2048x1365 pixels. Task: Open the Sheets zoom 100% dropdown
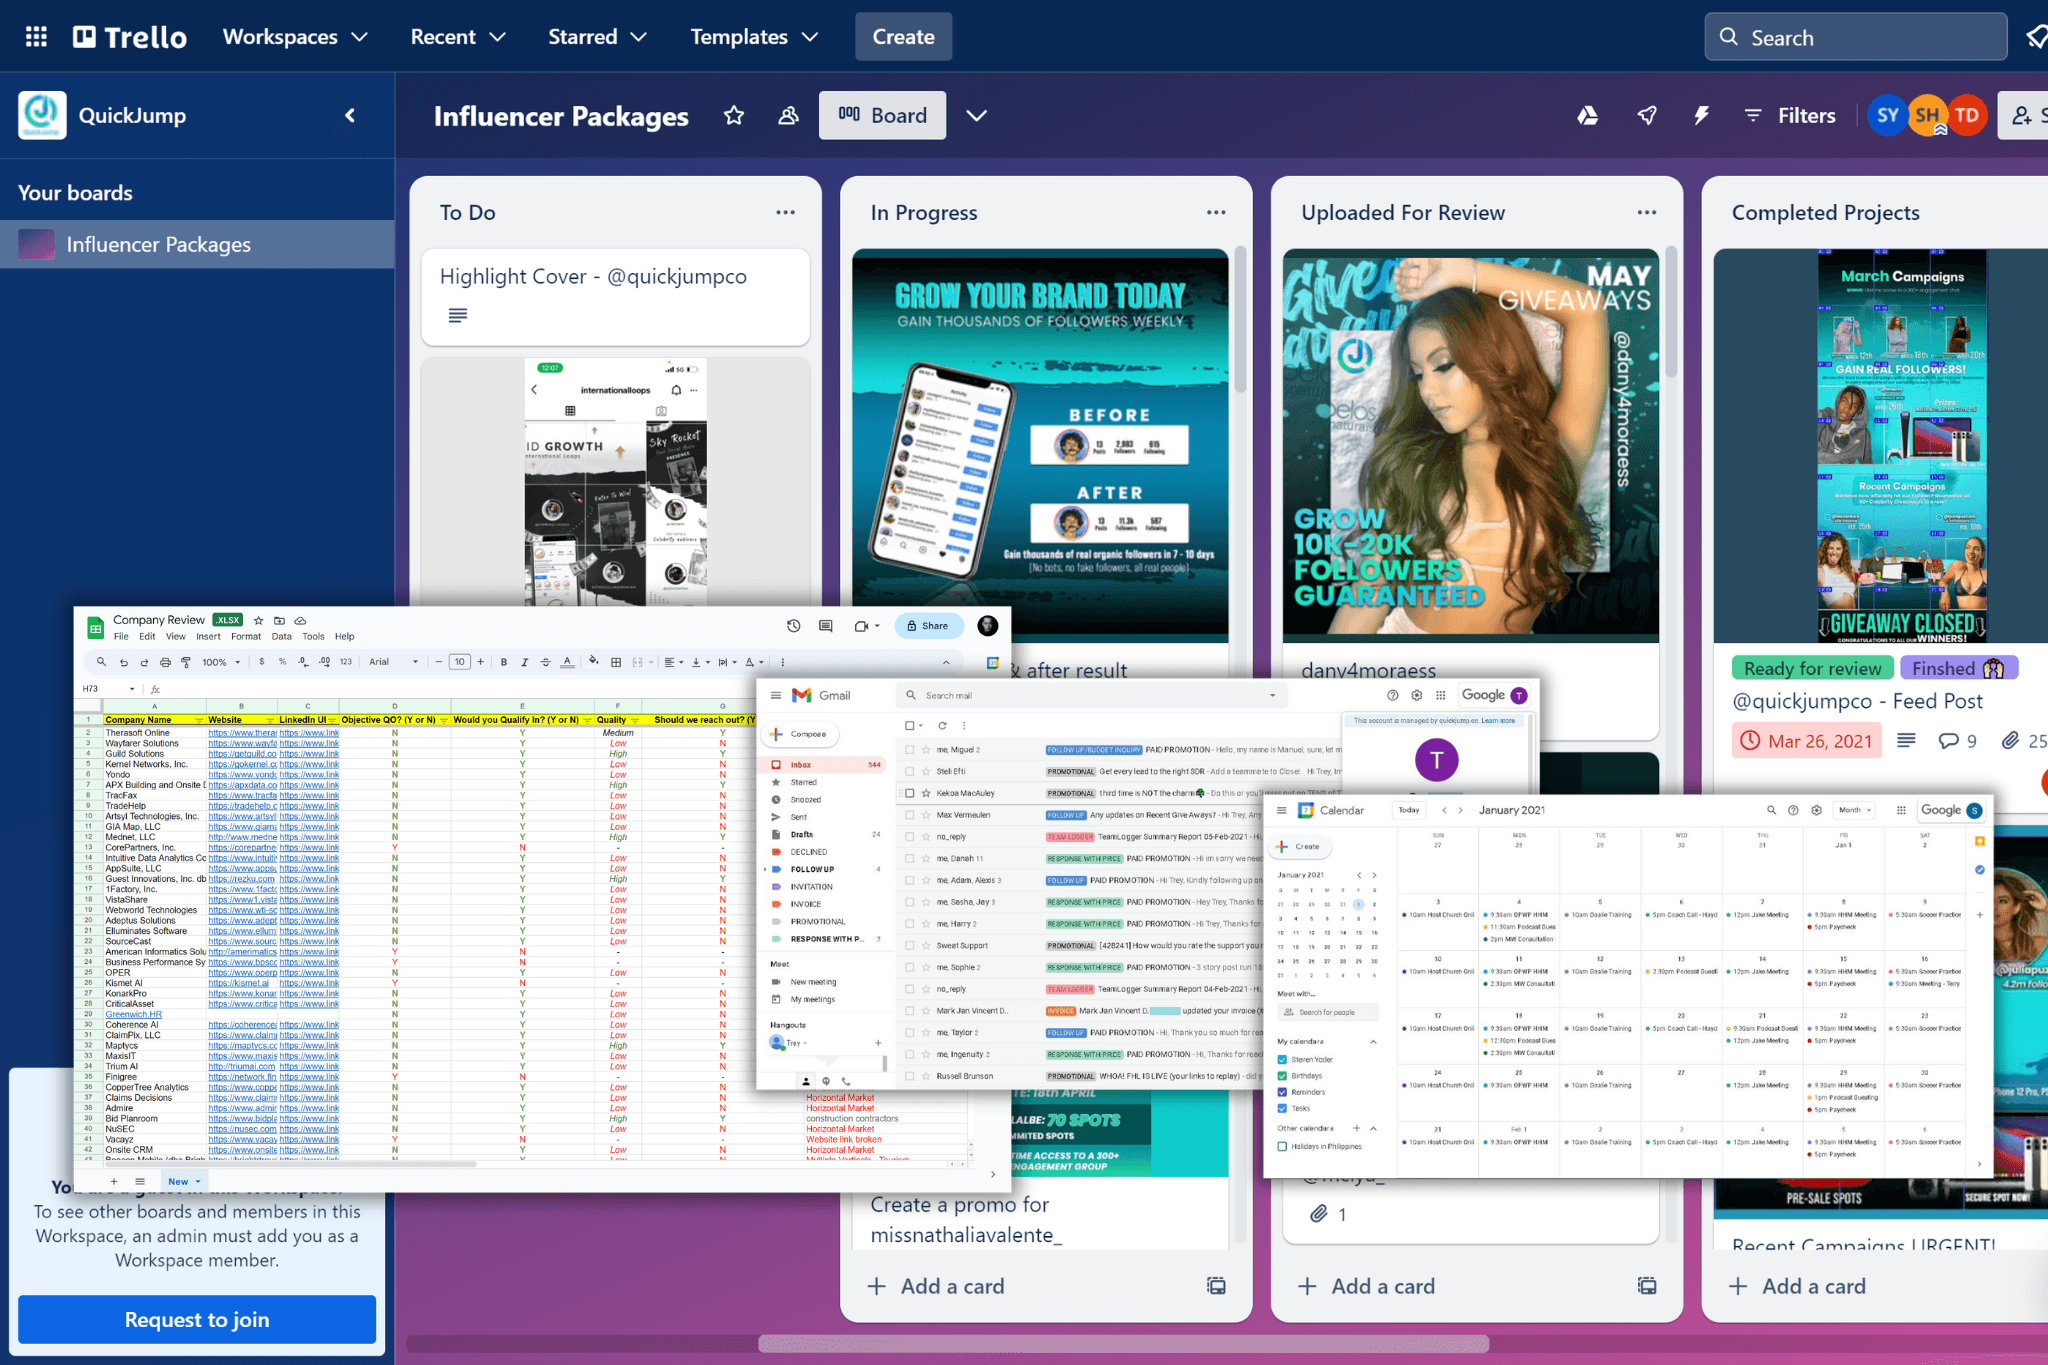tap(221, 662)
